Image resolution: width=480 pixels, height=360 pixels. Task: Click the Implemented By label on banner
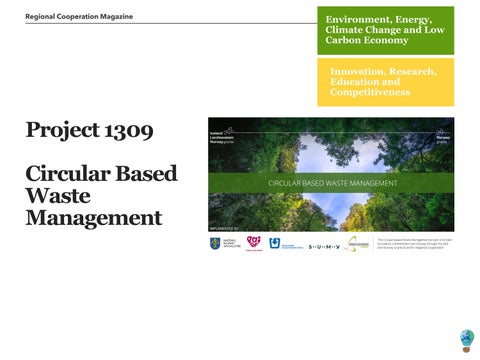224,229
